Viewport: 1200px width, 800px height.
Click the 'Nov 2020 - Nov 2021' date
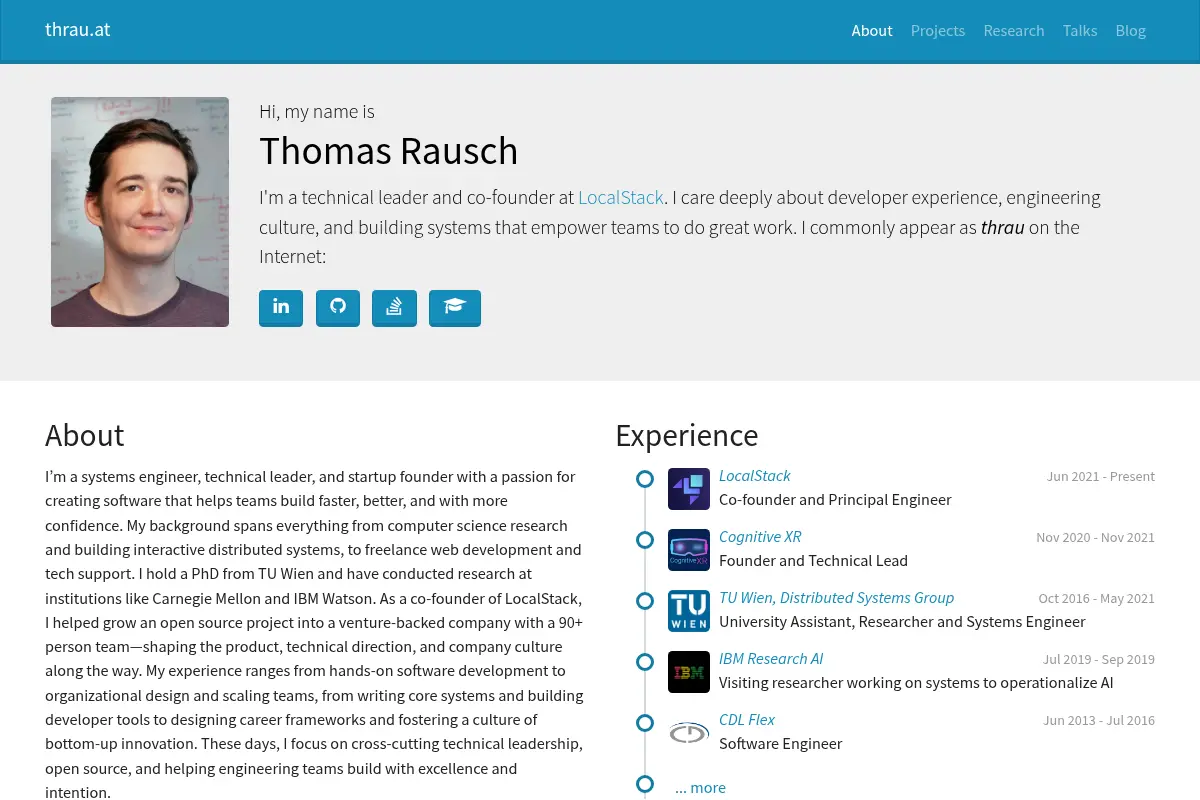(1096, 538)
